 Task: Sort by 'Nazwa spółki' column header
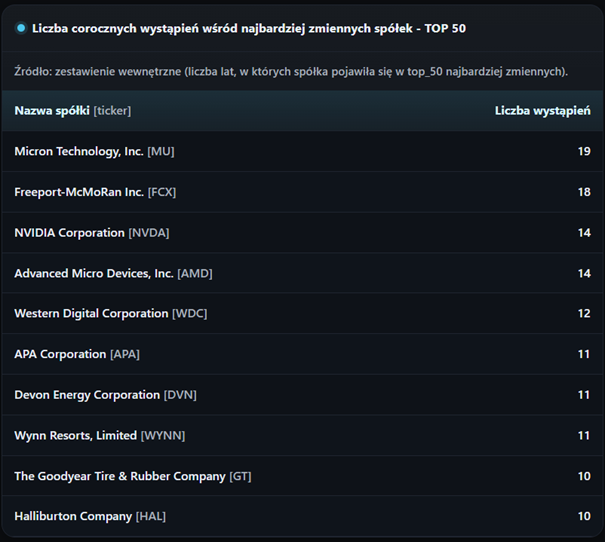(72, 110)
